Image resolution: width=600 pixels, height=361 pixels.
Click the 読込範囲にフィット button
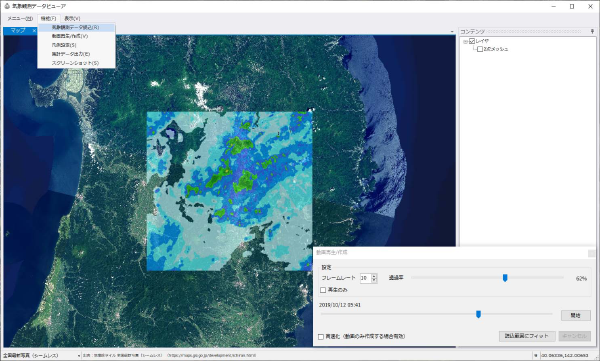click(x=527, y=336)
